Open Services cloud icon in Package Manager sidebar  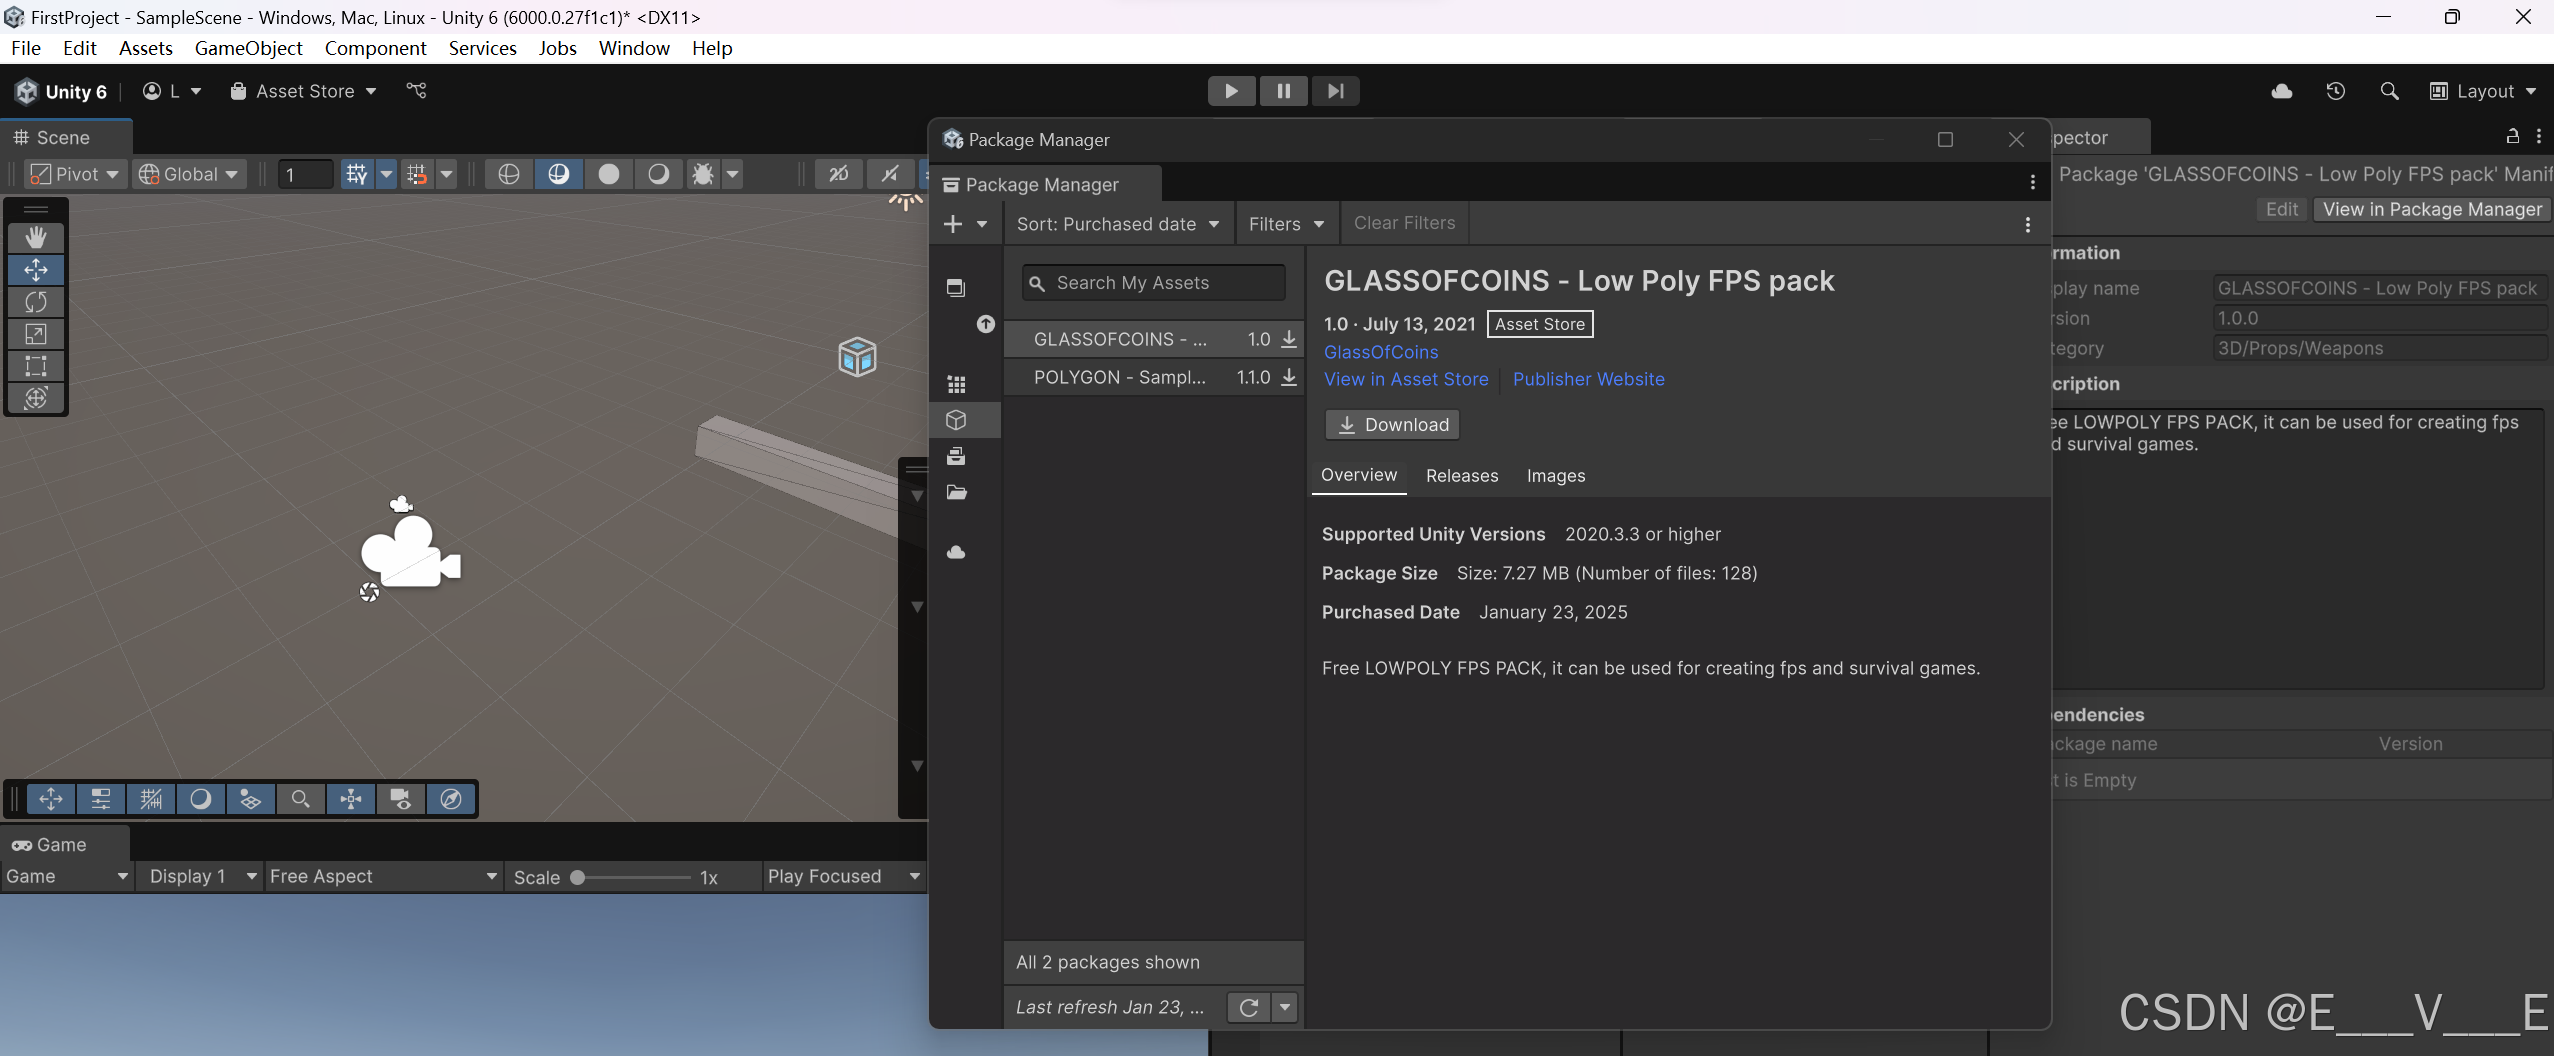pos(956,552)
